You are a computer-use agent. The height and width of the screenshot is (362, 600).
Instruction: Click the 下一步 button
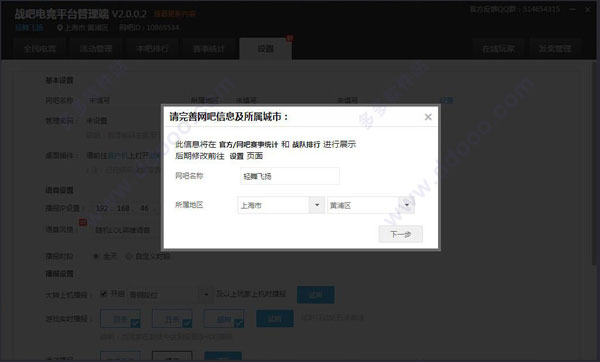401,234
